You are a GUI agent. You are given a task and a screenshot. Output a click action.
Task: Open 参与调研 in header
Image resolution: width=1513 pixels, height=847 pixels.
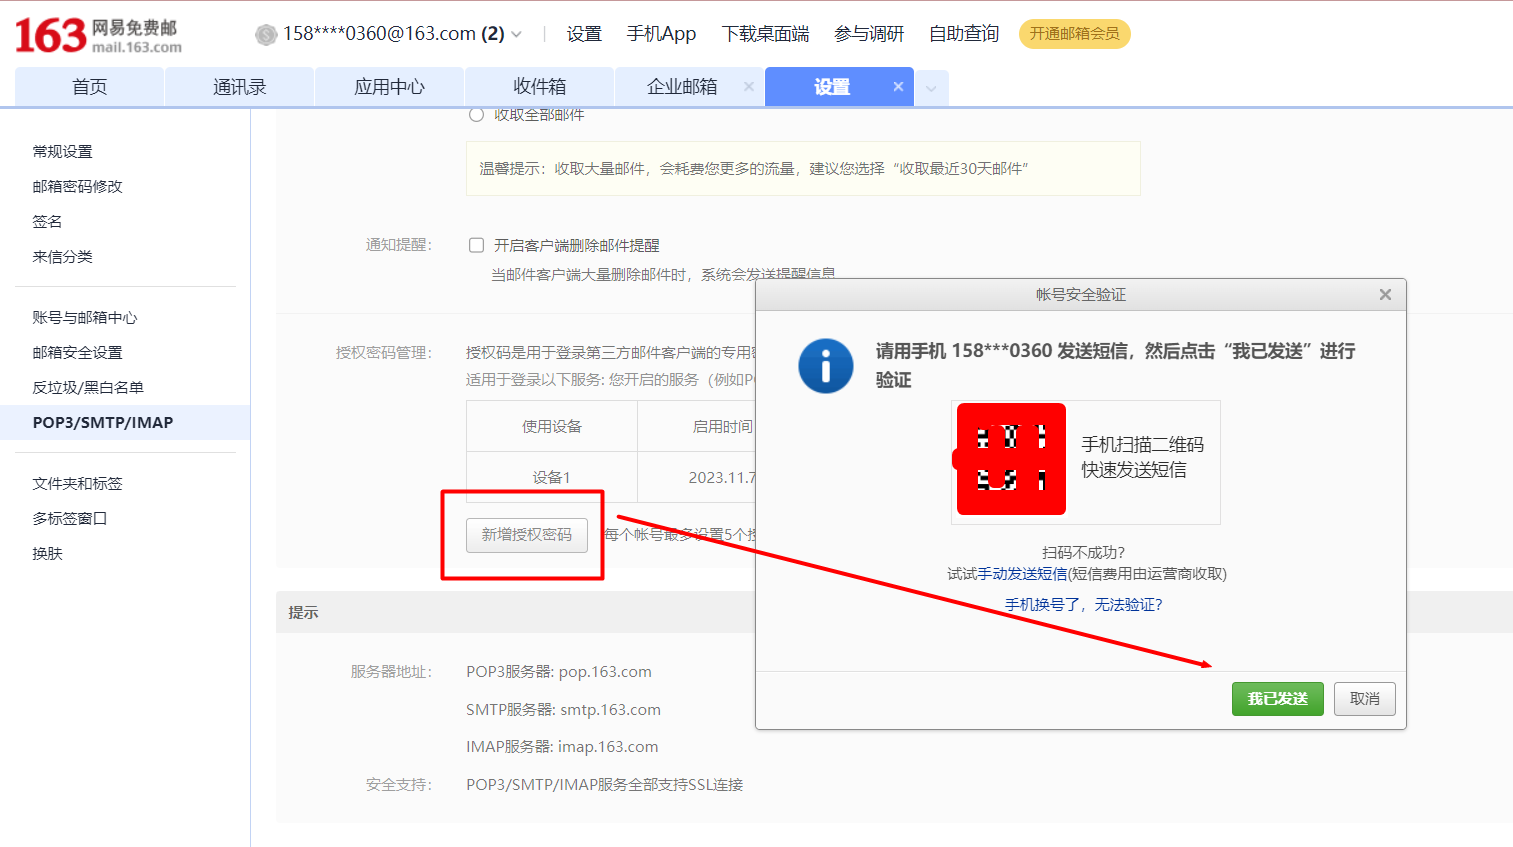pyautogui.click(x=869, y=34)
